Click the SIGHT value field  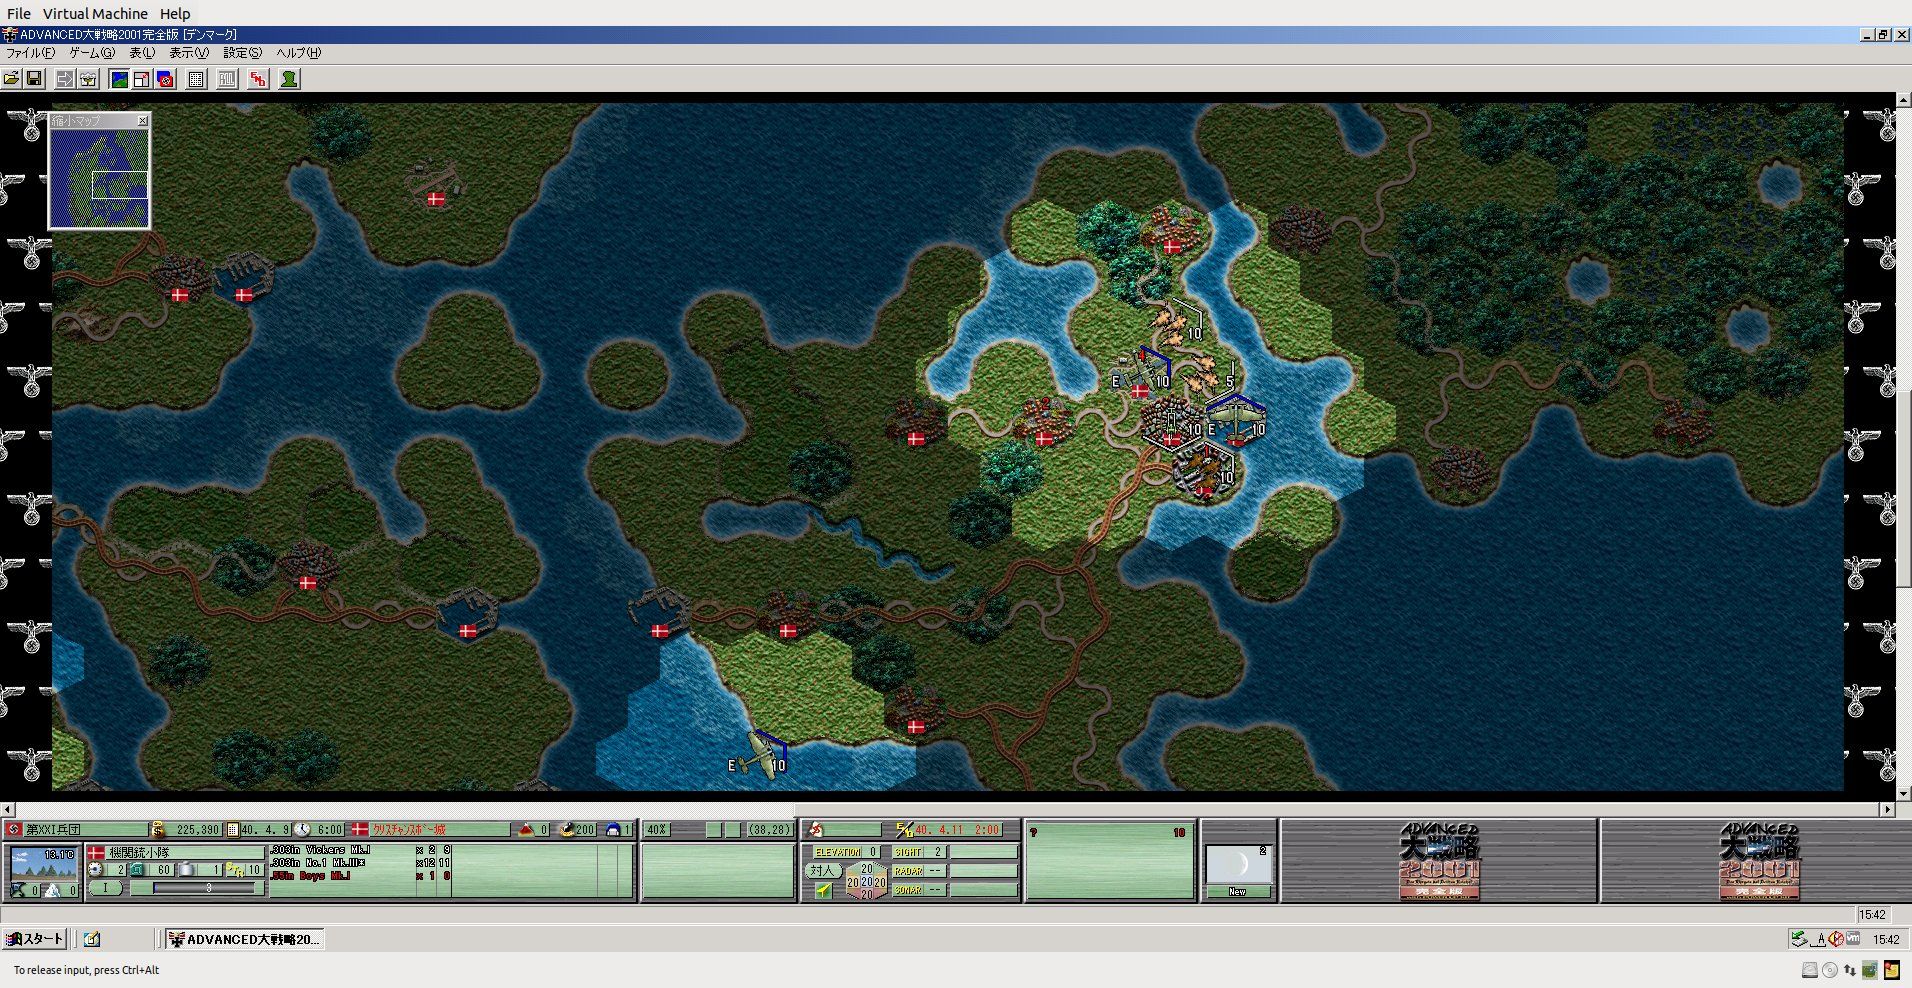(937, 852)
